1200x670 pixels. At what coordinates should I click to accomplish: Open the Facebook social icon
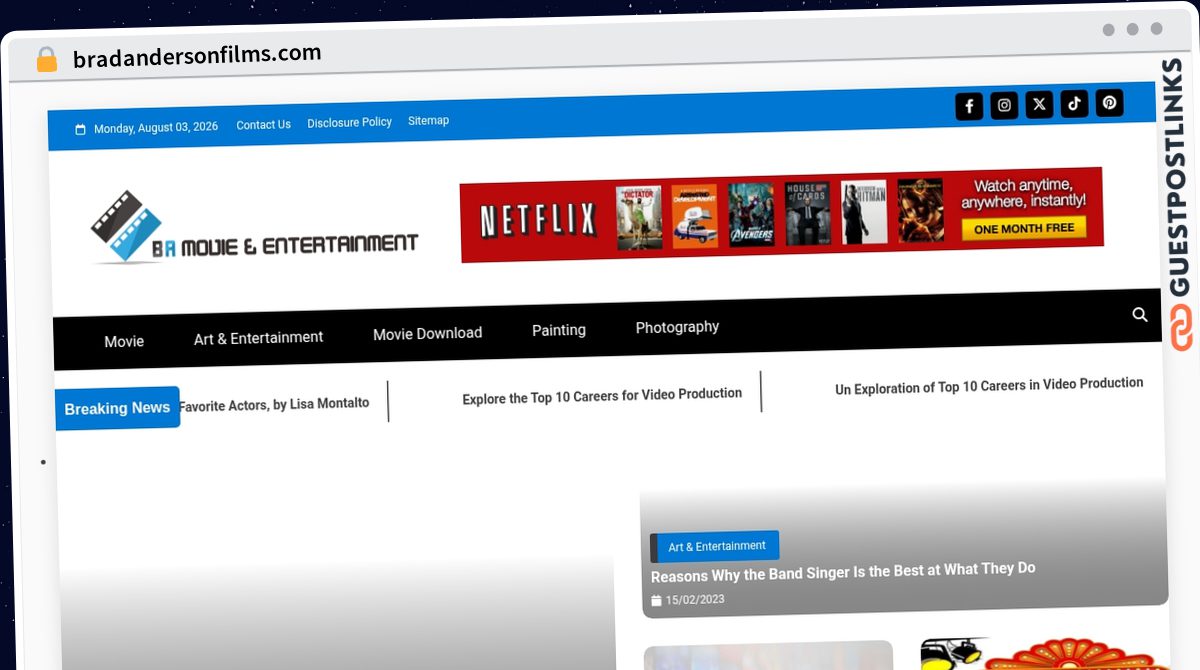pos(969,106)
